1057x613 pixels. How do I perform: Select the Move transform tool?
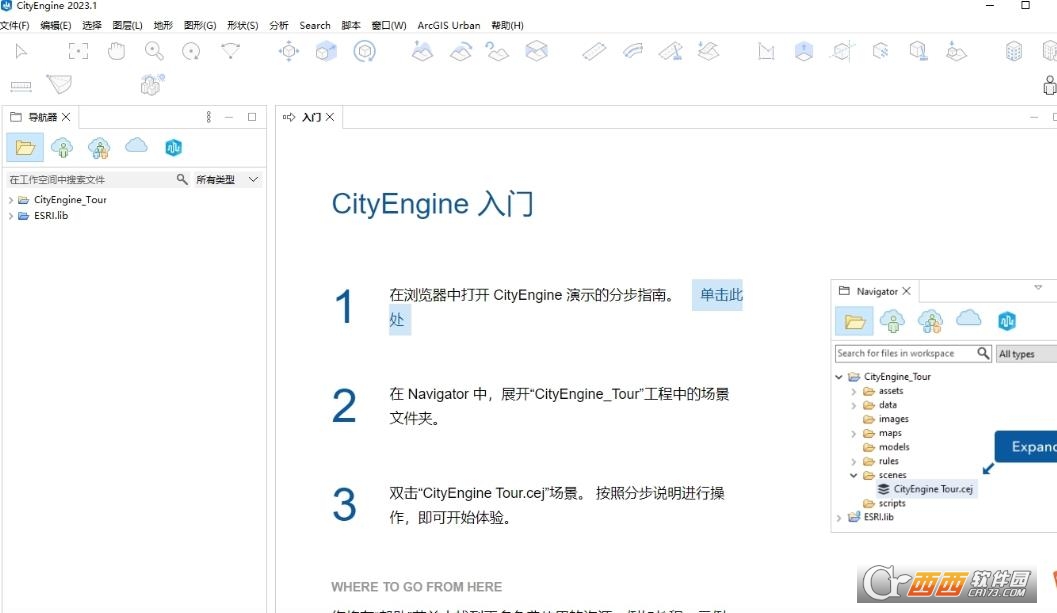(x=289, y=51)
